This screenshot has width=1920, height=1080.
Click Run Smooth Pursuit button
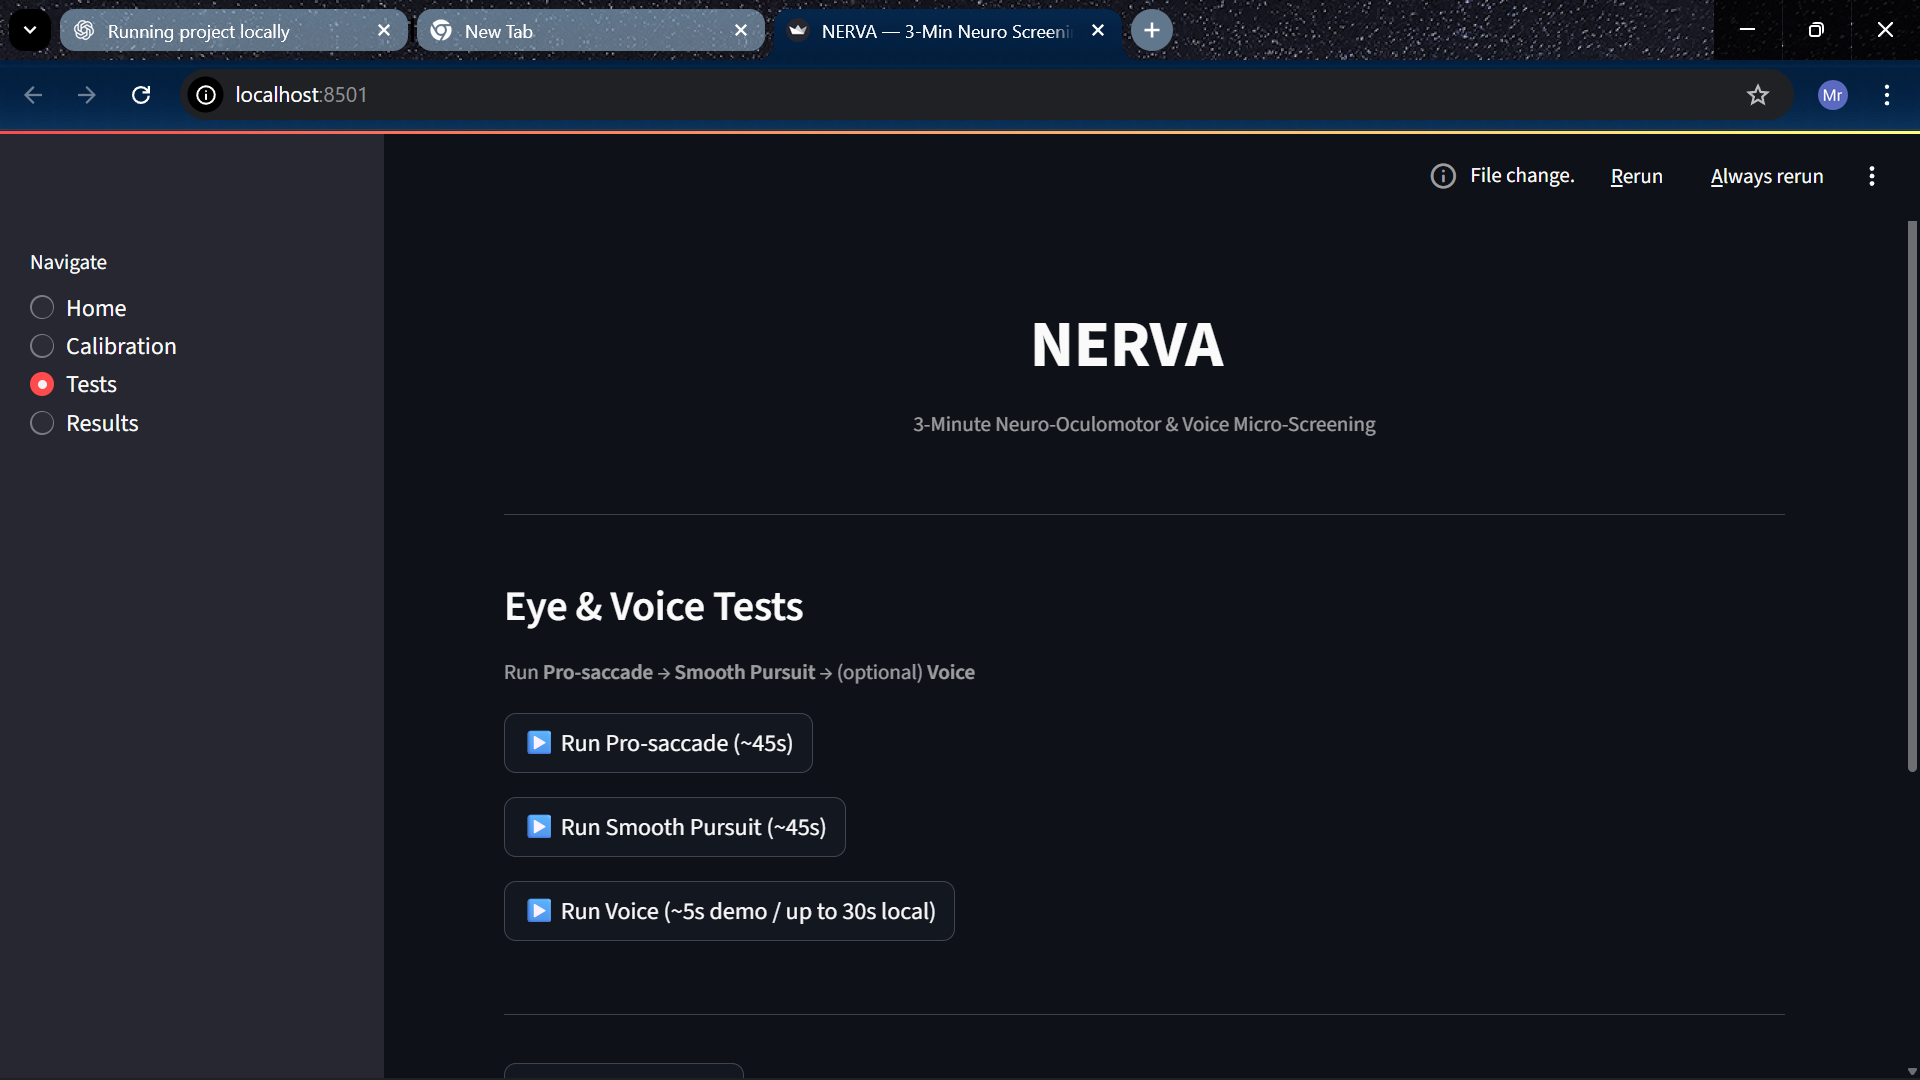pos(674,827)
